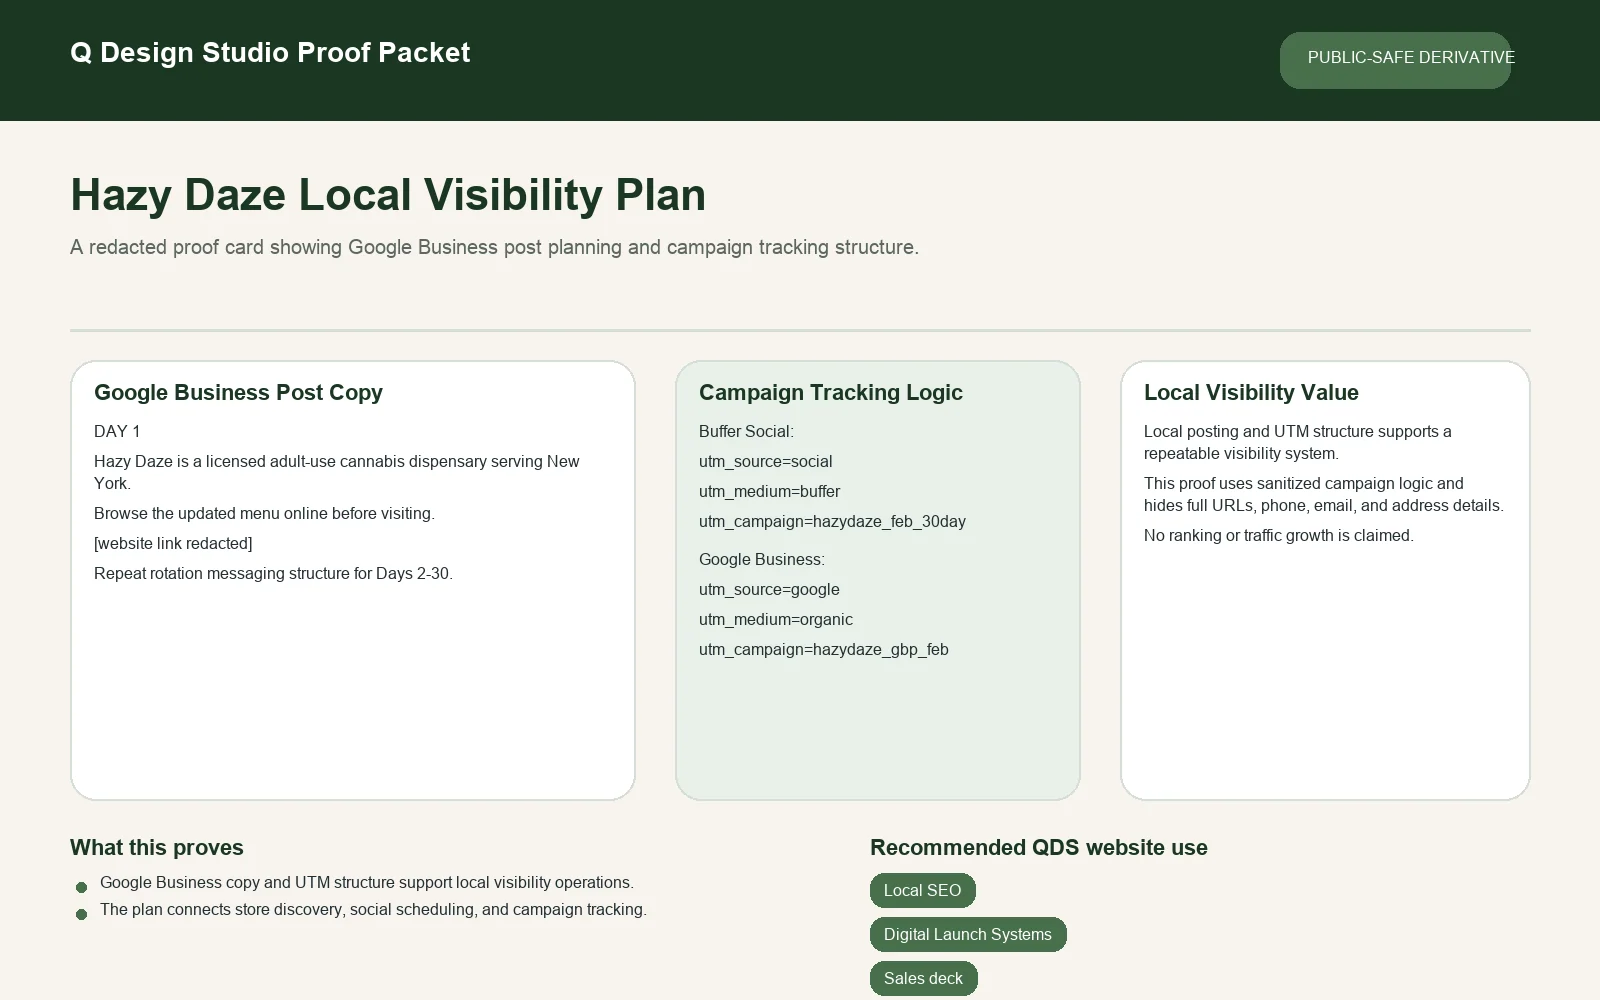Viewport: 1600px width, 1000px height.
Task: Click the redacted proof card subtitle
Action: (494, 247)
